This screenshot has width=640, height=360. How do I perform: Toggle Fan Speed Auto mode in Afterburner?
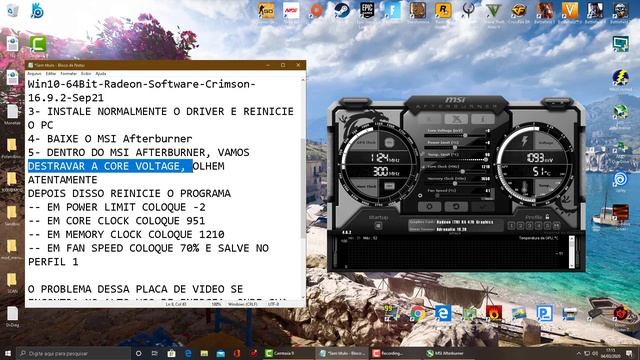pos(487,198)
